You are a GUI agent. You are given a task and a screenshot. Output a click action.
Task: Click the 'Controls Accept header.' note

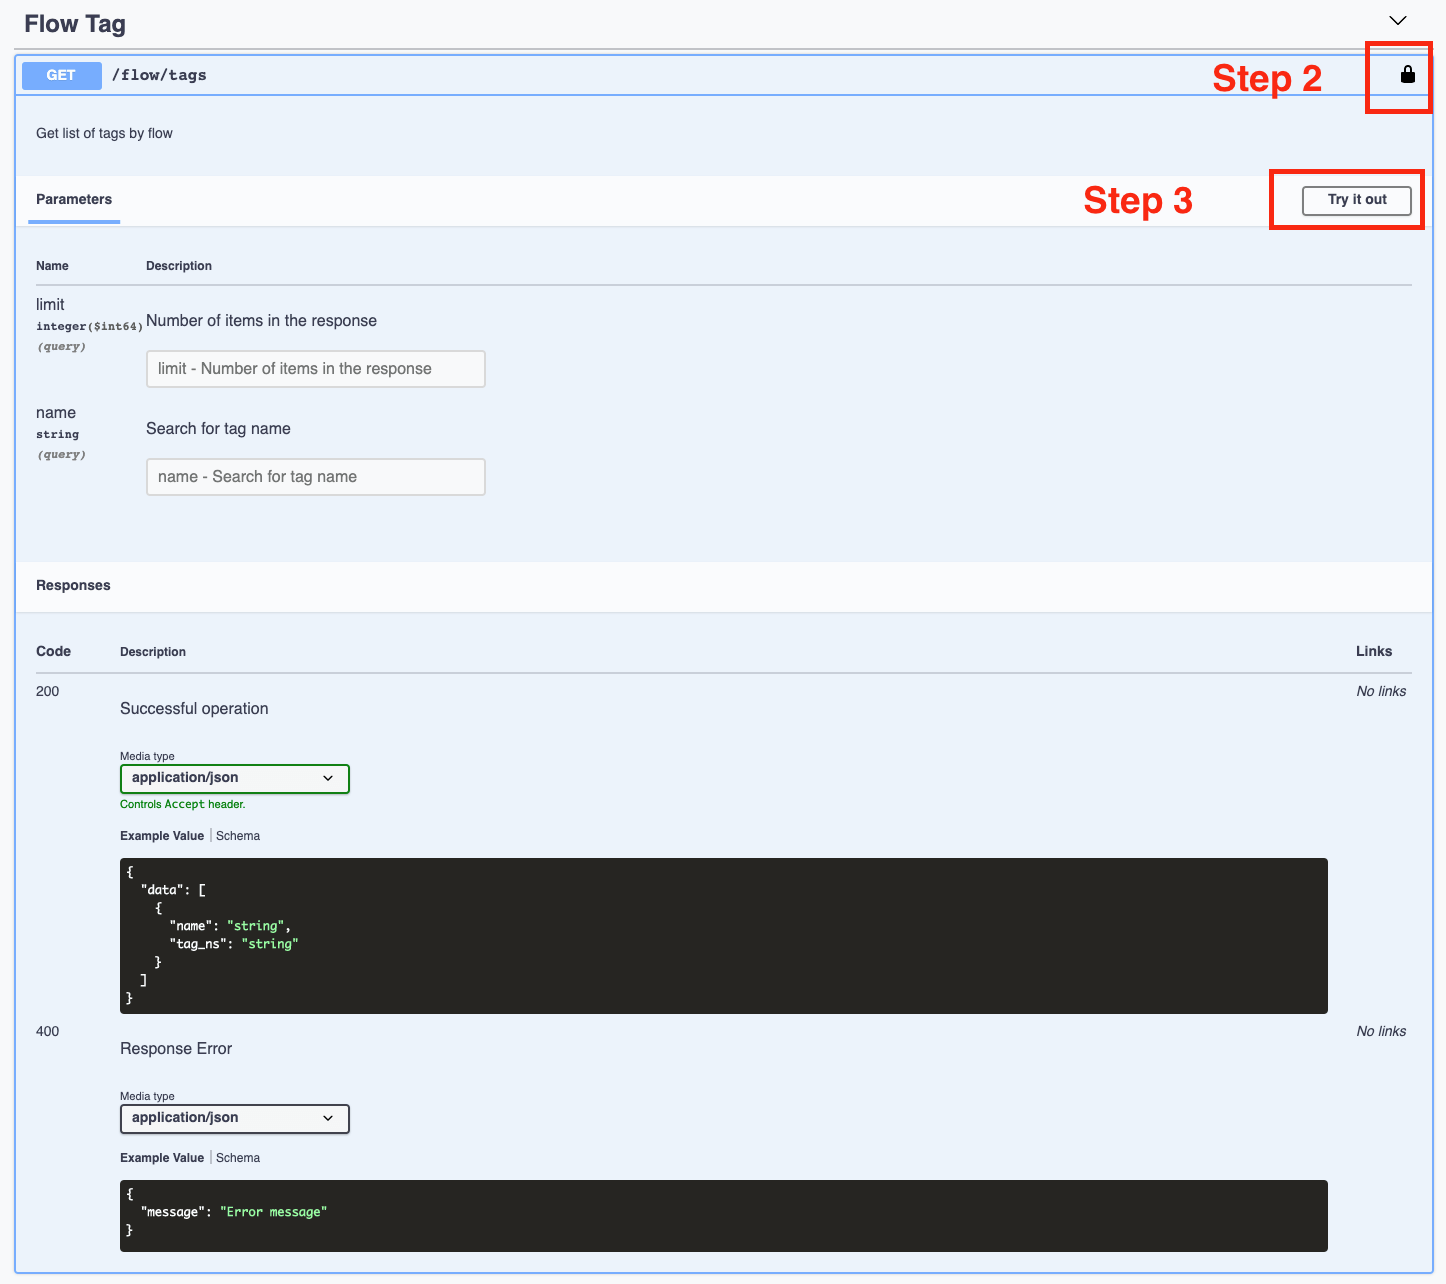[182, 804]
